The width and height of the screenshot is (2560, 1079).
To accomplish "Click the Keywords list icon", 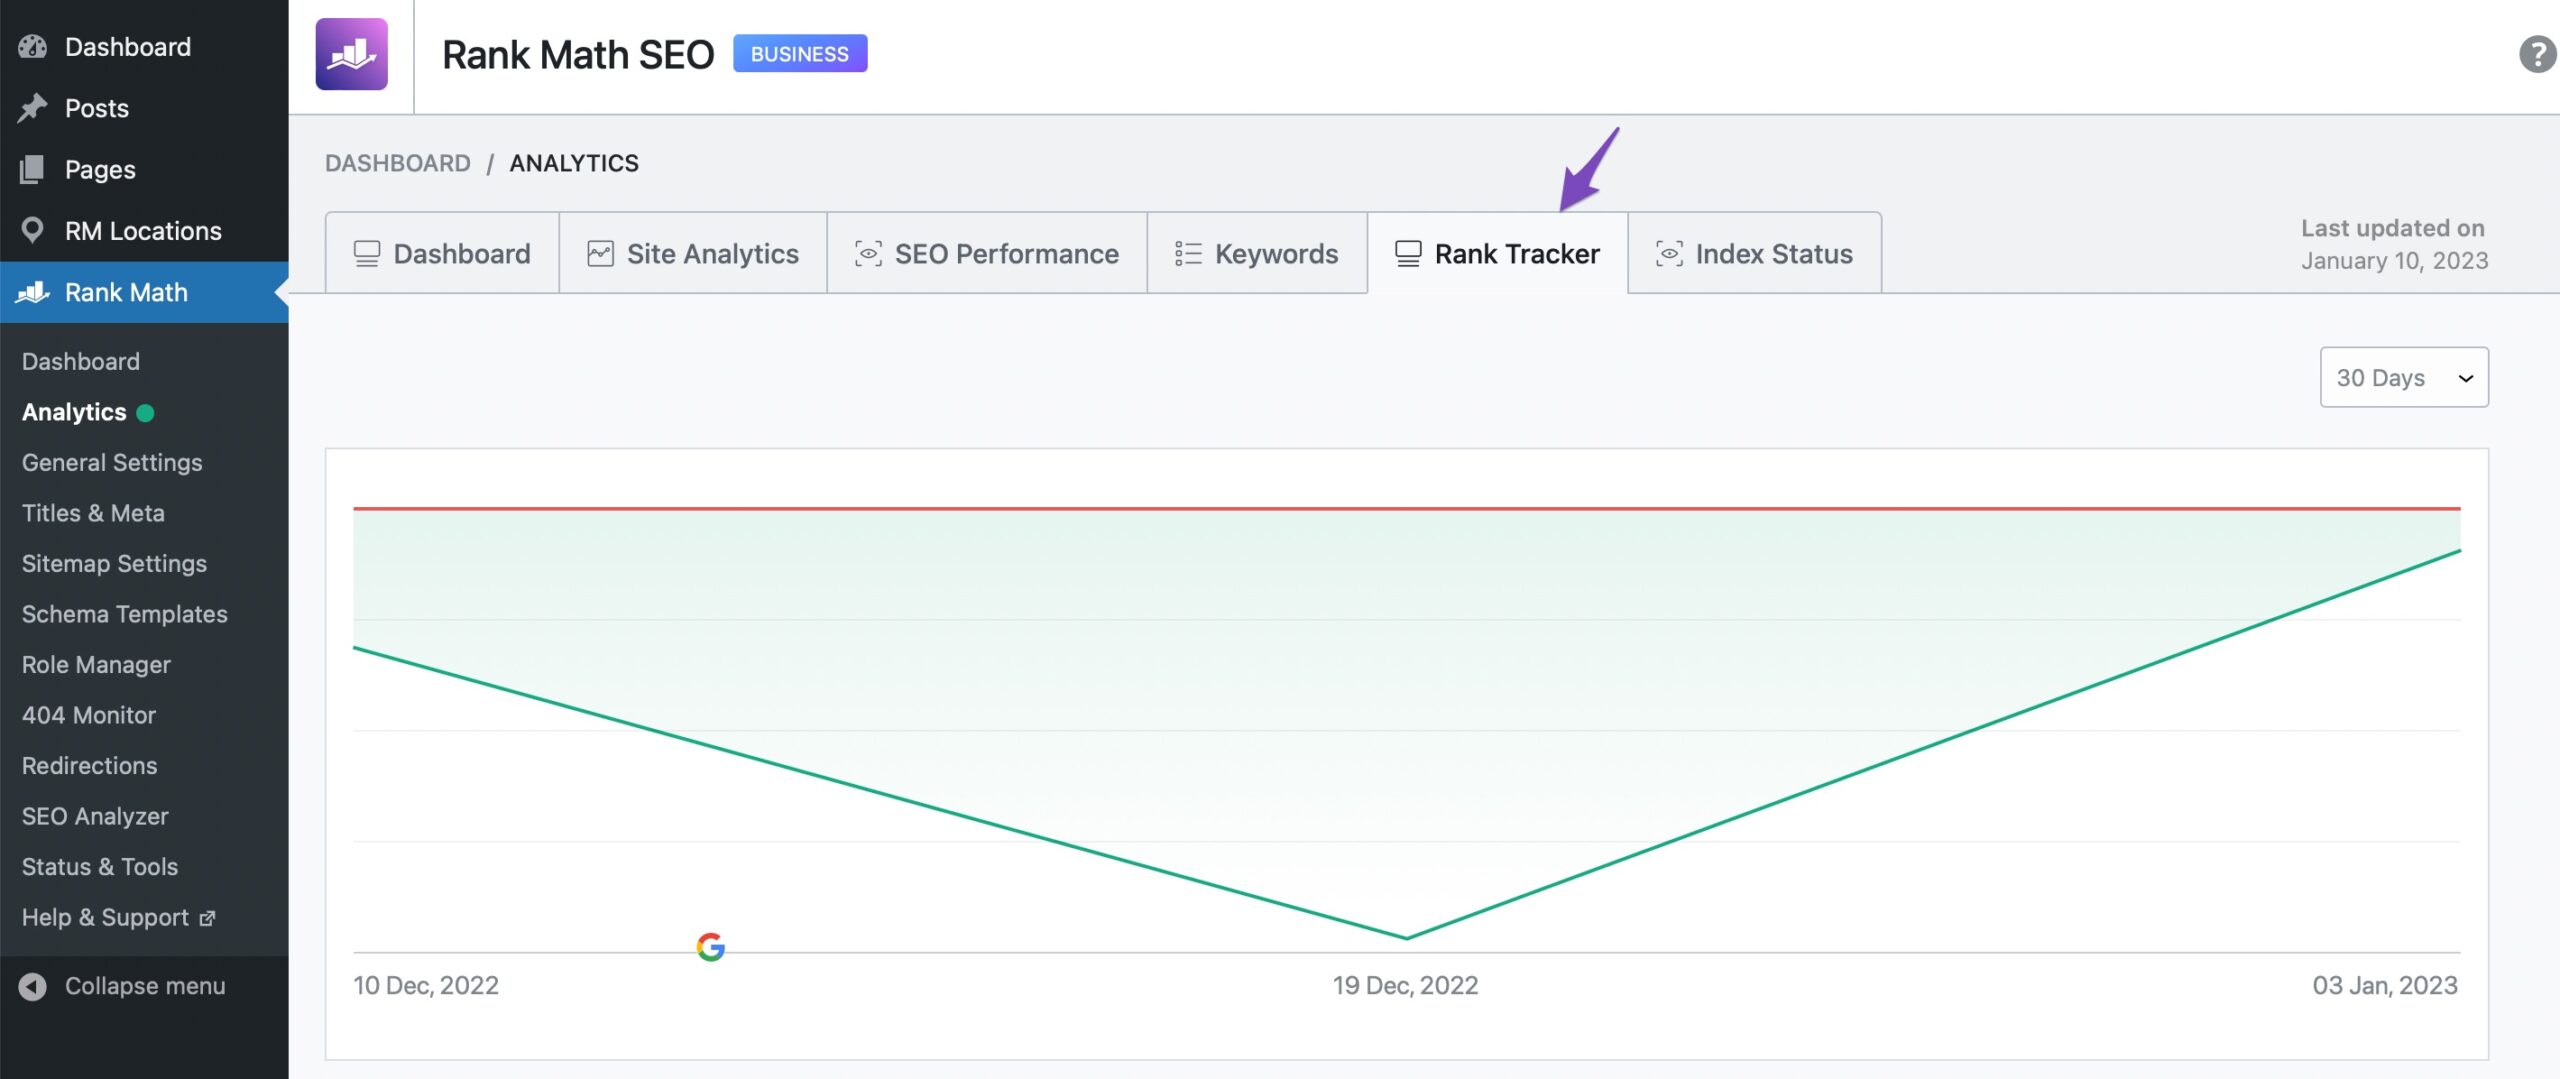I will pyautogui.click(x=1186, y=253).
